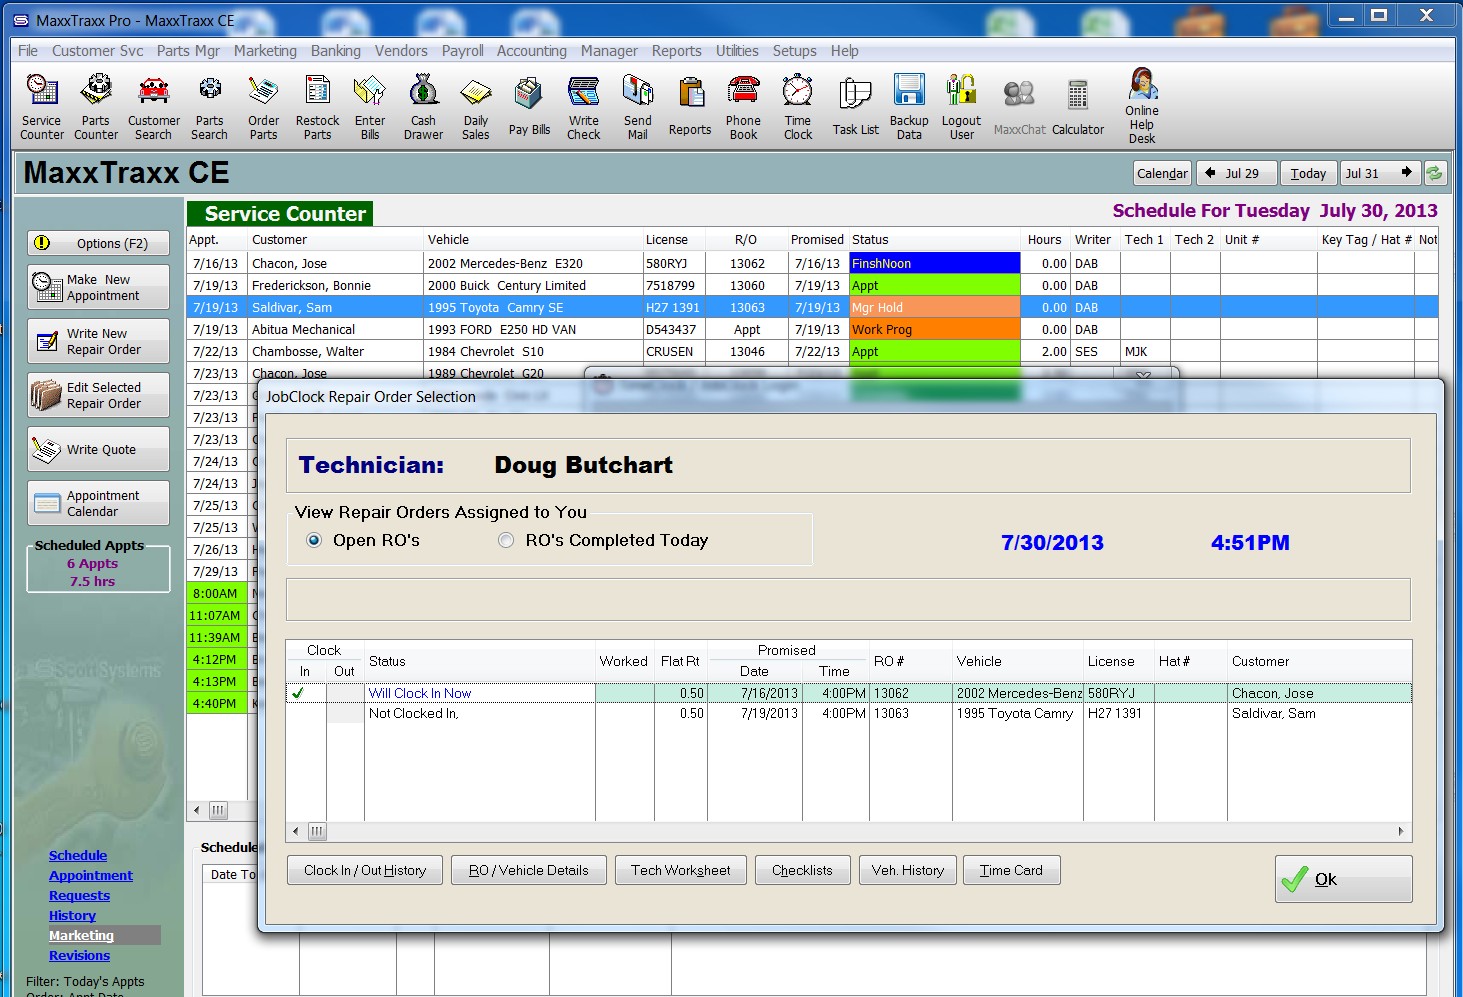Viewport: 1463px width, 997px height.
Task: Open Checklists button
Action: click(x=802, y=870)
